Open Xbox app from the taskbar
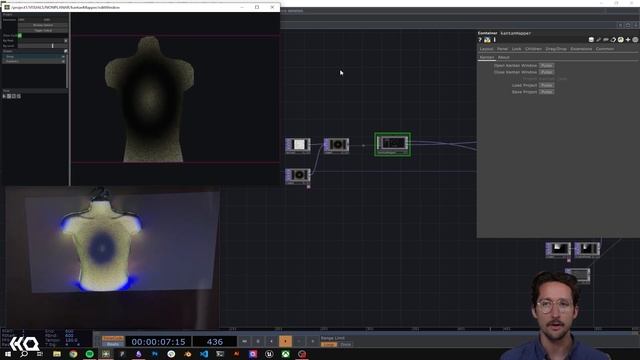 (x=285, y=354)
